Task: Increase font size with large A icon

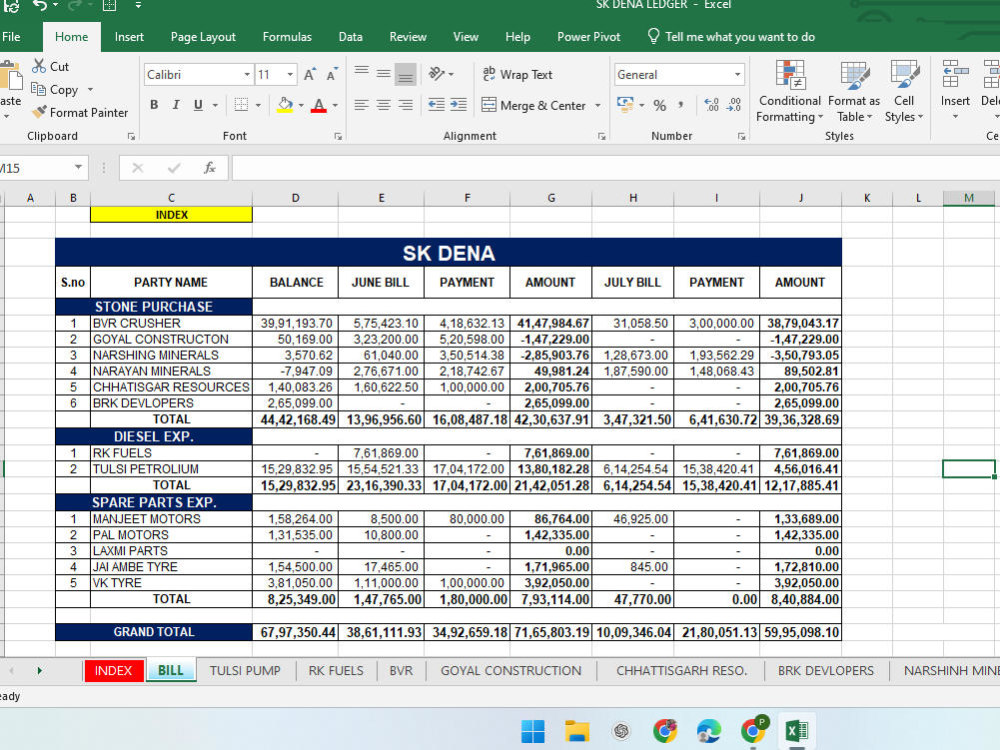Action: tap(309, 75)
